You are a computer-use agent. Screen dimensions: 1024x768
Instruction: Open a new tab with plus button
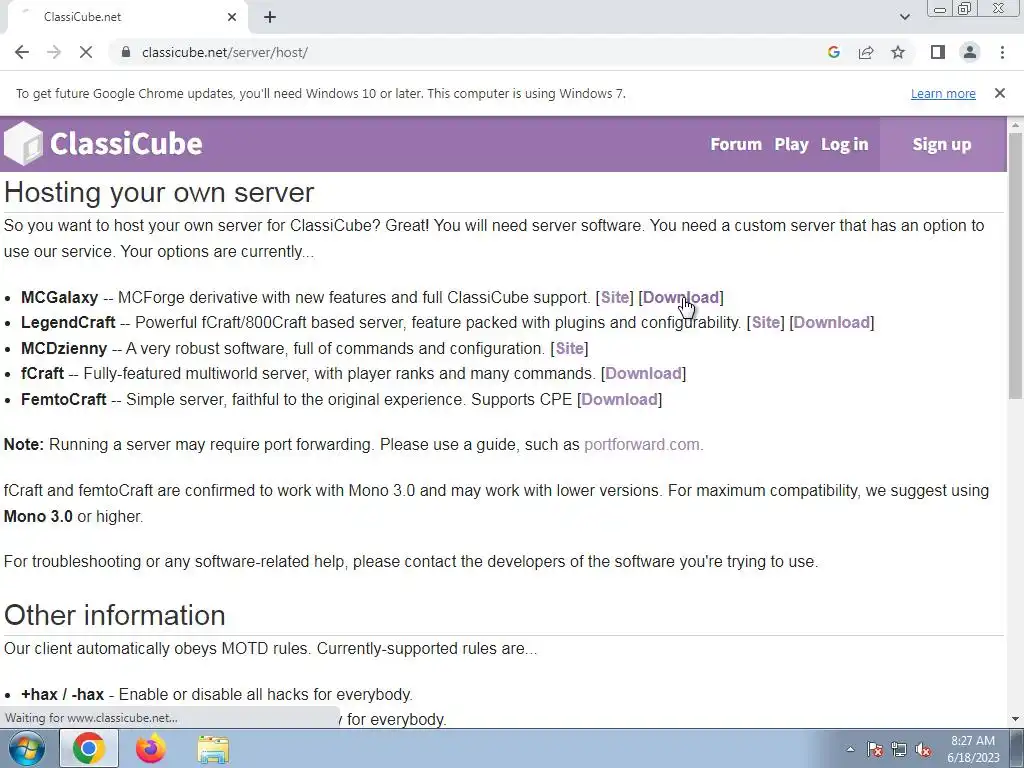click(270, 17)
